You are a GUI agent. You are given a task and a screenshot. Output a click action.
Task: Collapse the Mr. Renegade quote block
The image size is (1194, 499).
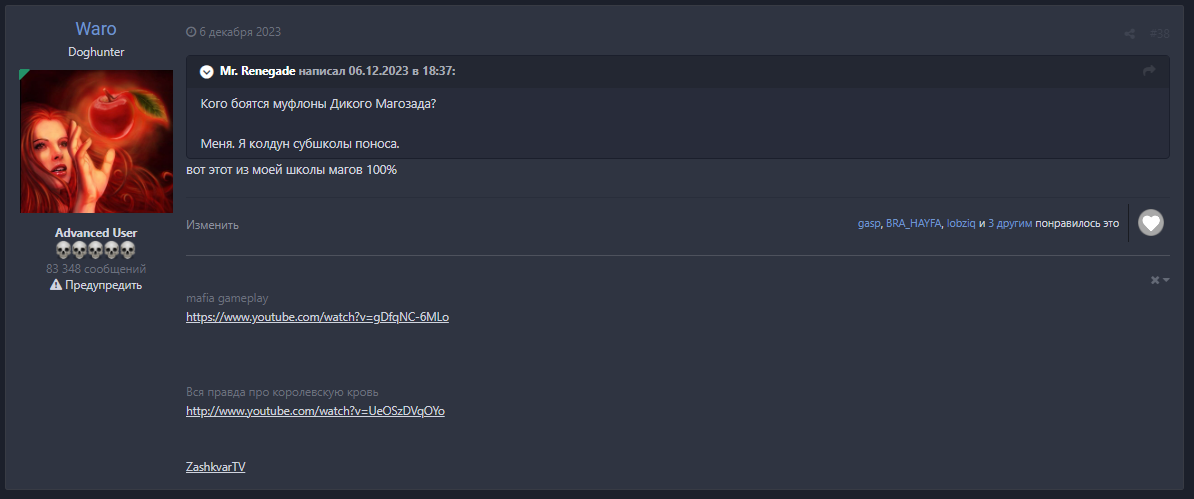coord(206,71)
